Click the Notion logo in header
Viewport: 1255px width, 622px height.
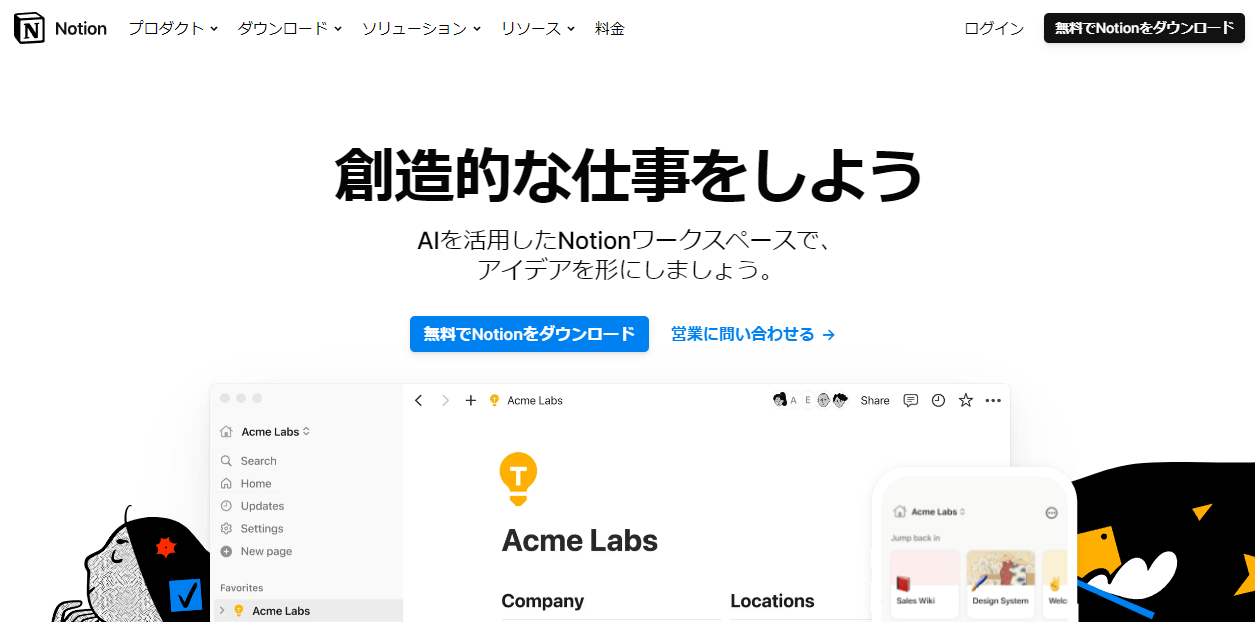click(60, 29)
